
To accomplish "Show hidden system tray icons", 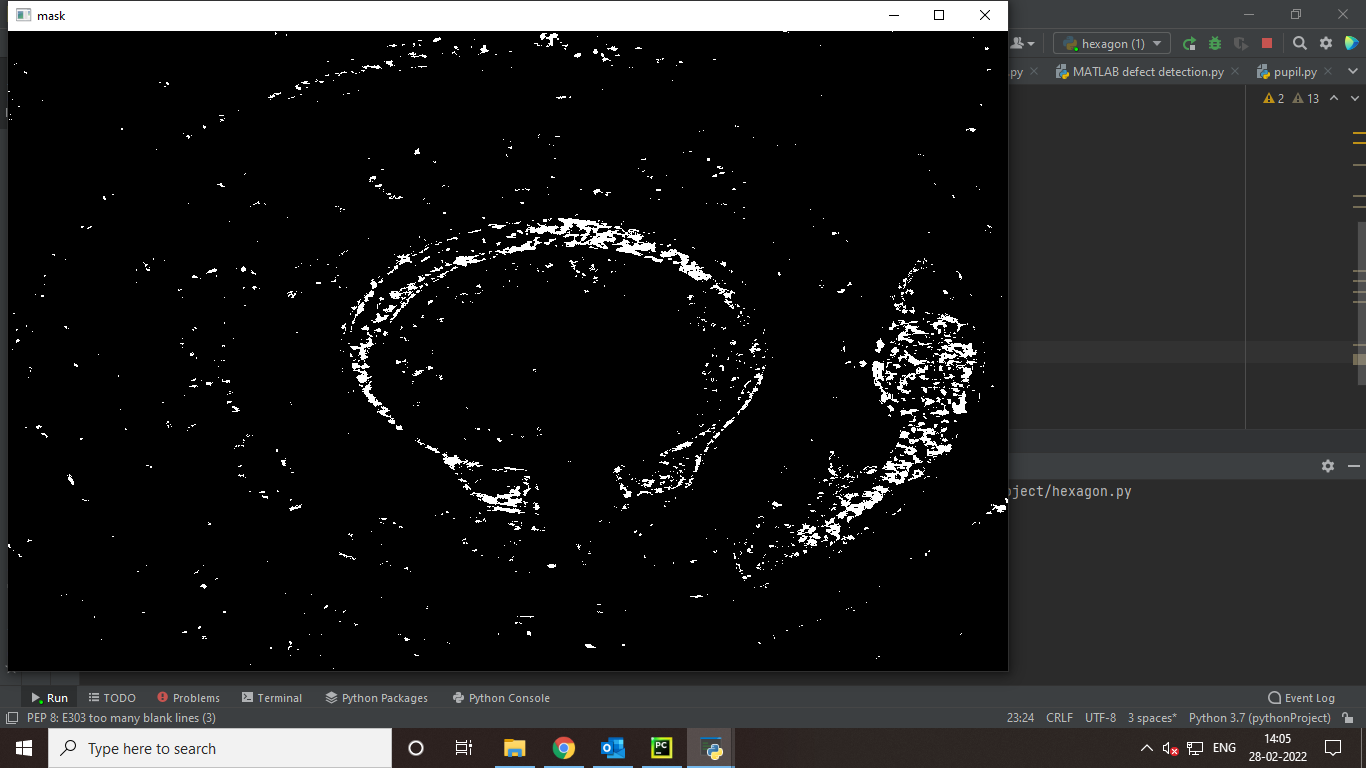I will coord(1146,748).
